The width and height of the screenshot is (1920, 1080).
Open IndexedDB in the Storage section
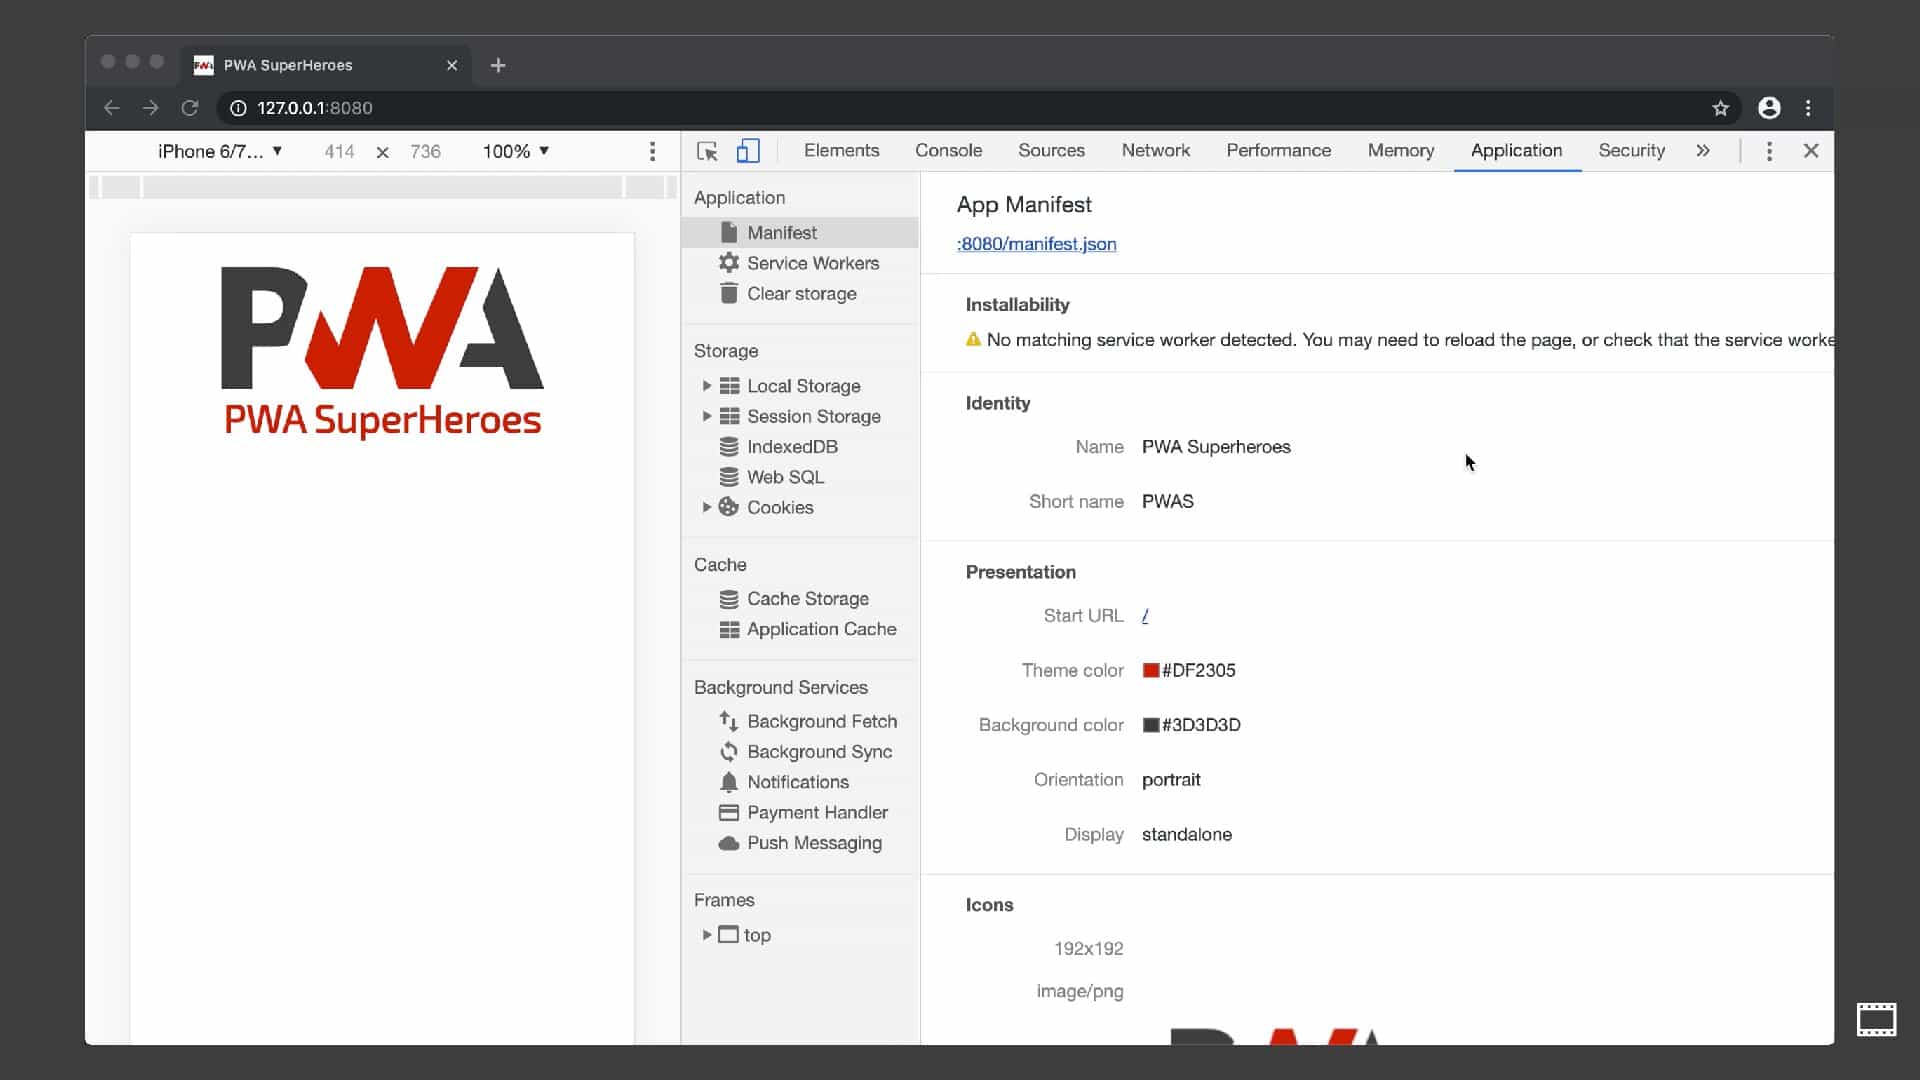[x=791, y=447]
